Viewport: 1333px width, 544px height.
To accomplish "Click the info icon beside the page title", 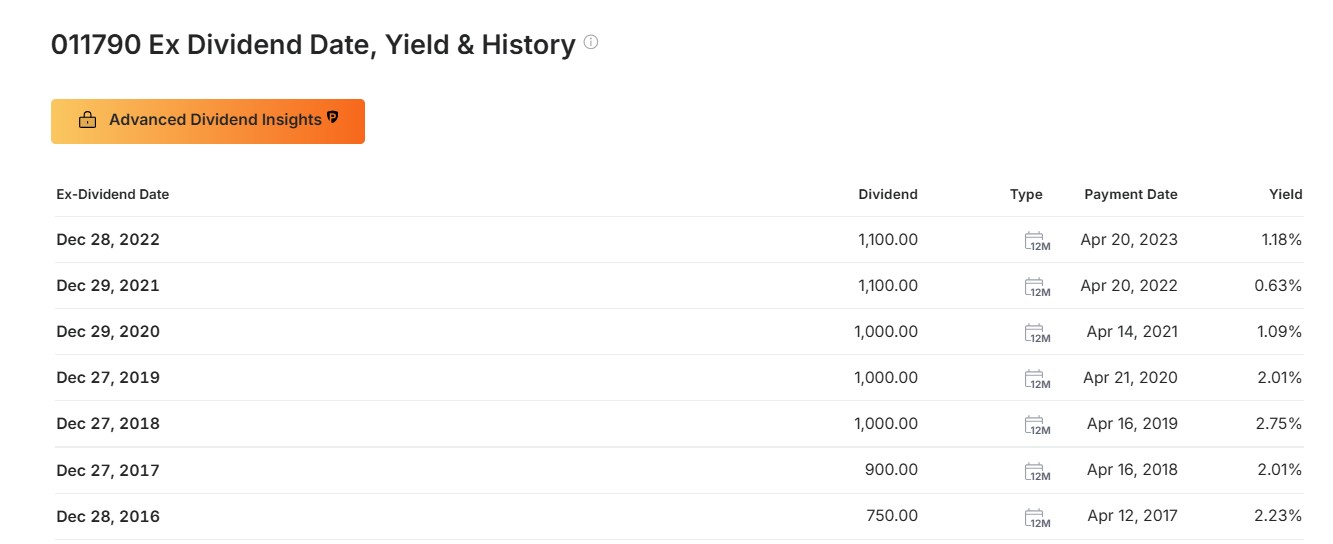I will click(591, 43).
